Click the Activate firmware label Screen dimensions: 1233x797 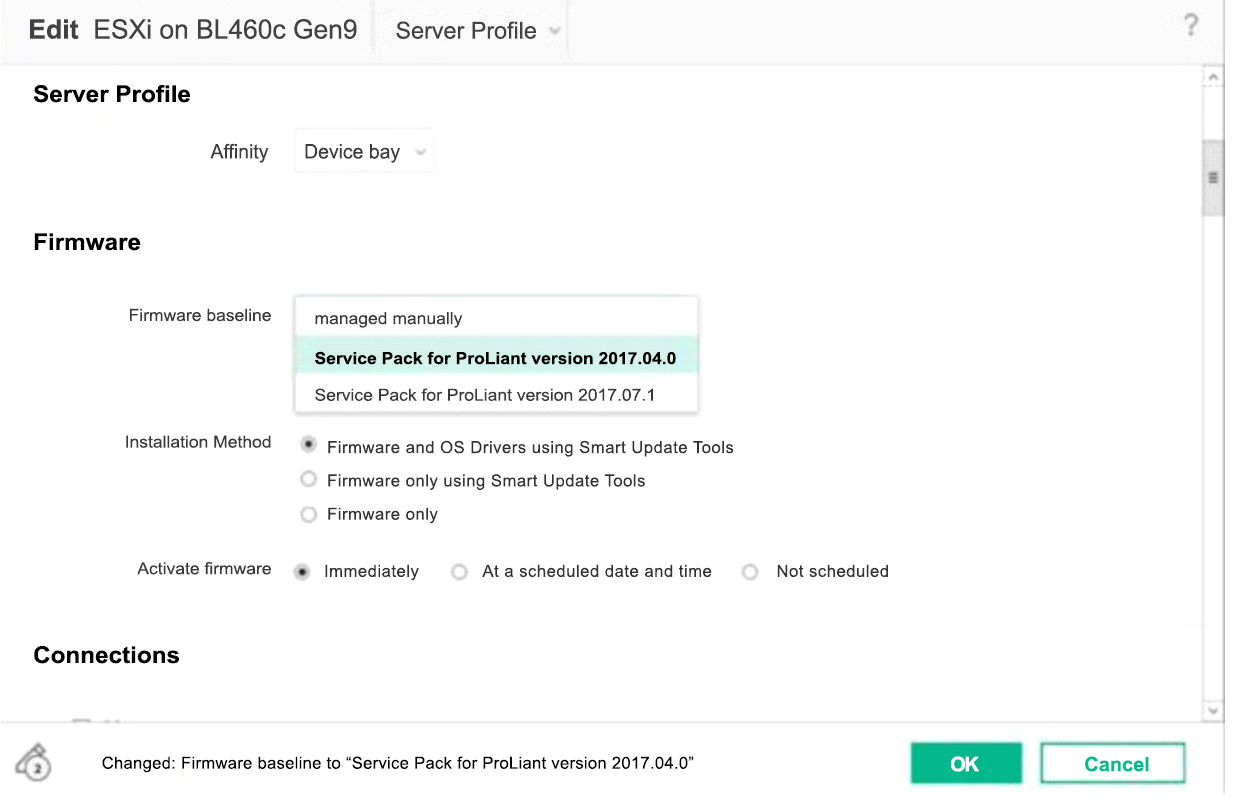pyautogui.click(x=204, y=568)
